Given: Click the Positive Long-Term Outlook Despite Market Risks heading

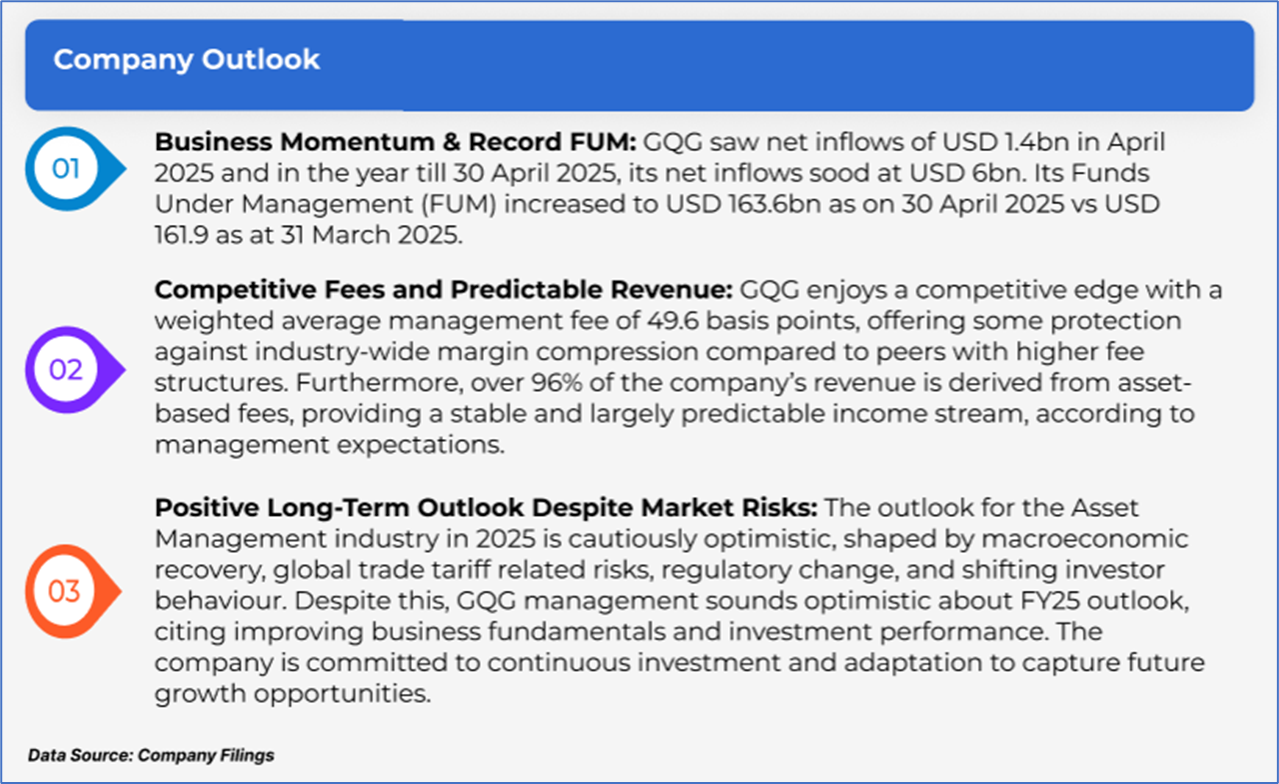Looking at the screenshot, I should 486,508.
